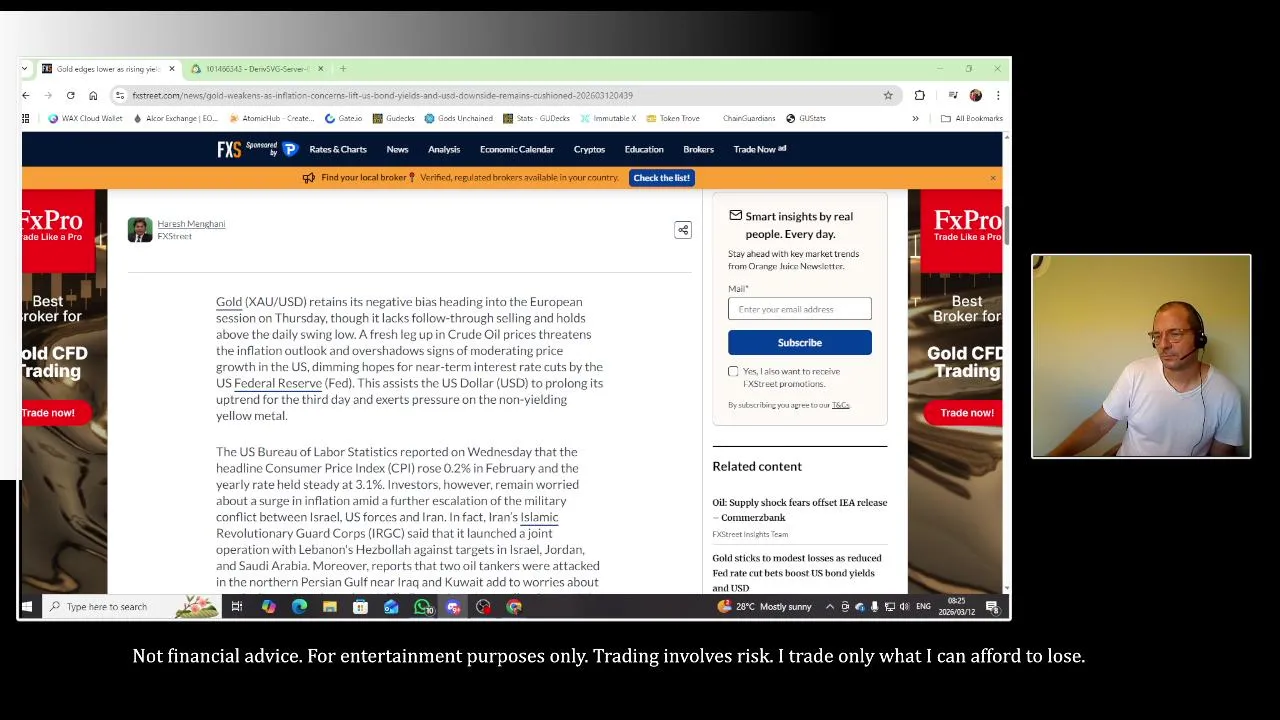Open WAX Cloud Wallet bookmark
Screen dimensions: 1280x720
pyautogui.click(x=85, y=118)
